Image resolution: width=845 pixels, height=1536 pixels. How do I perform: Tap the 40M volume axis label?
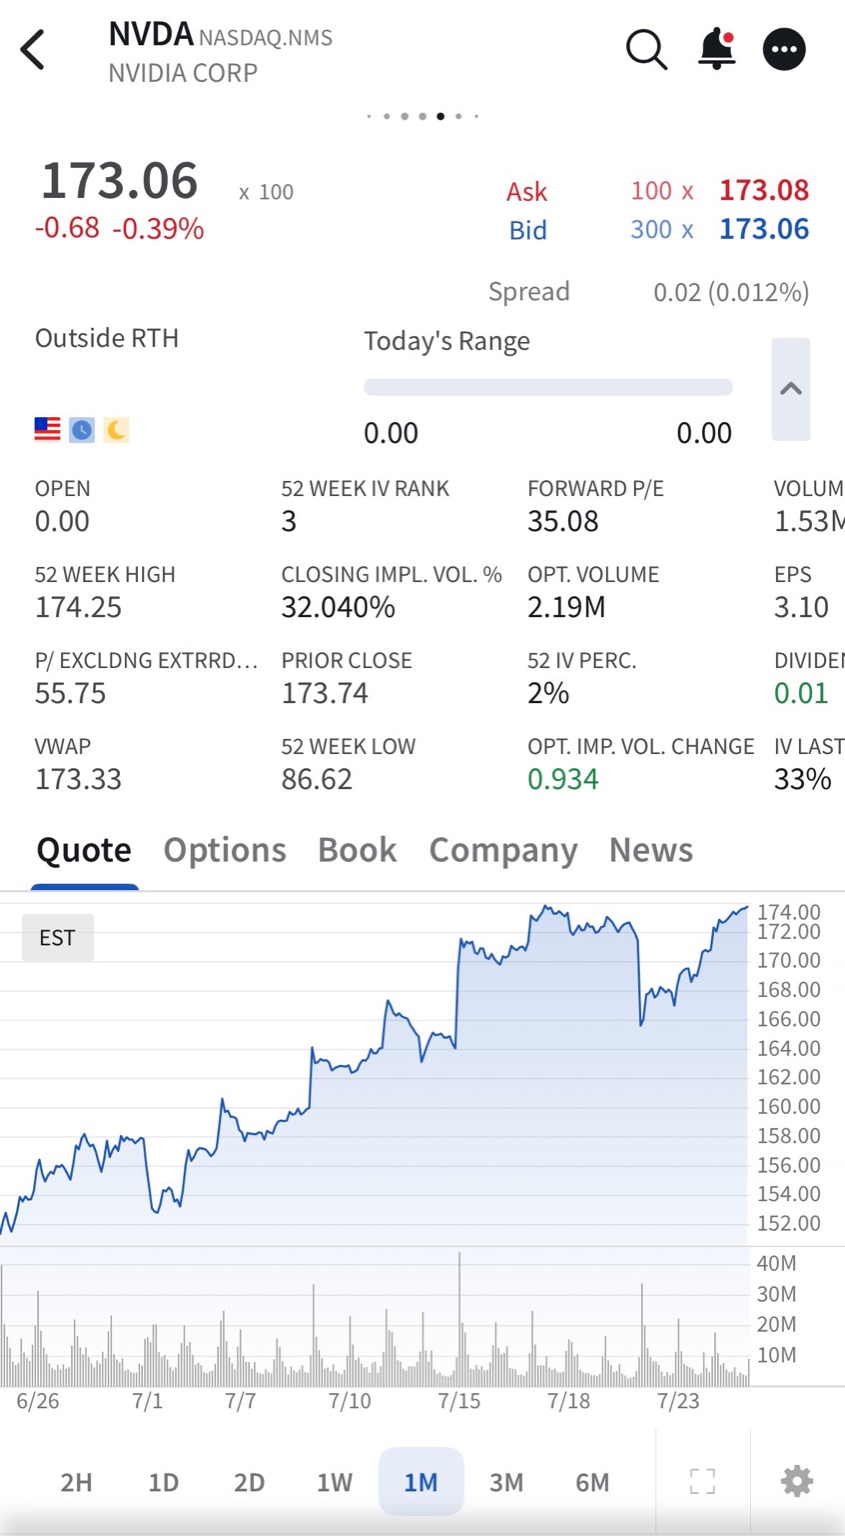coord(776,1264)
